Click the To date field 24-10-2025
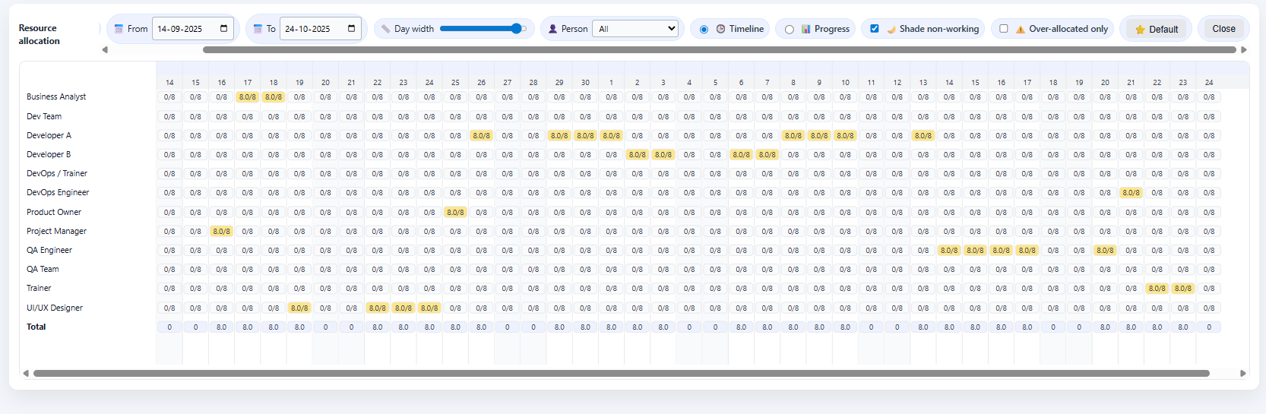1266x414 pixels. pyautogui.click(x=321, y=29)
